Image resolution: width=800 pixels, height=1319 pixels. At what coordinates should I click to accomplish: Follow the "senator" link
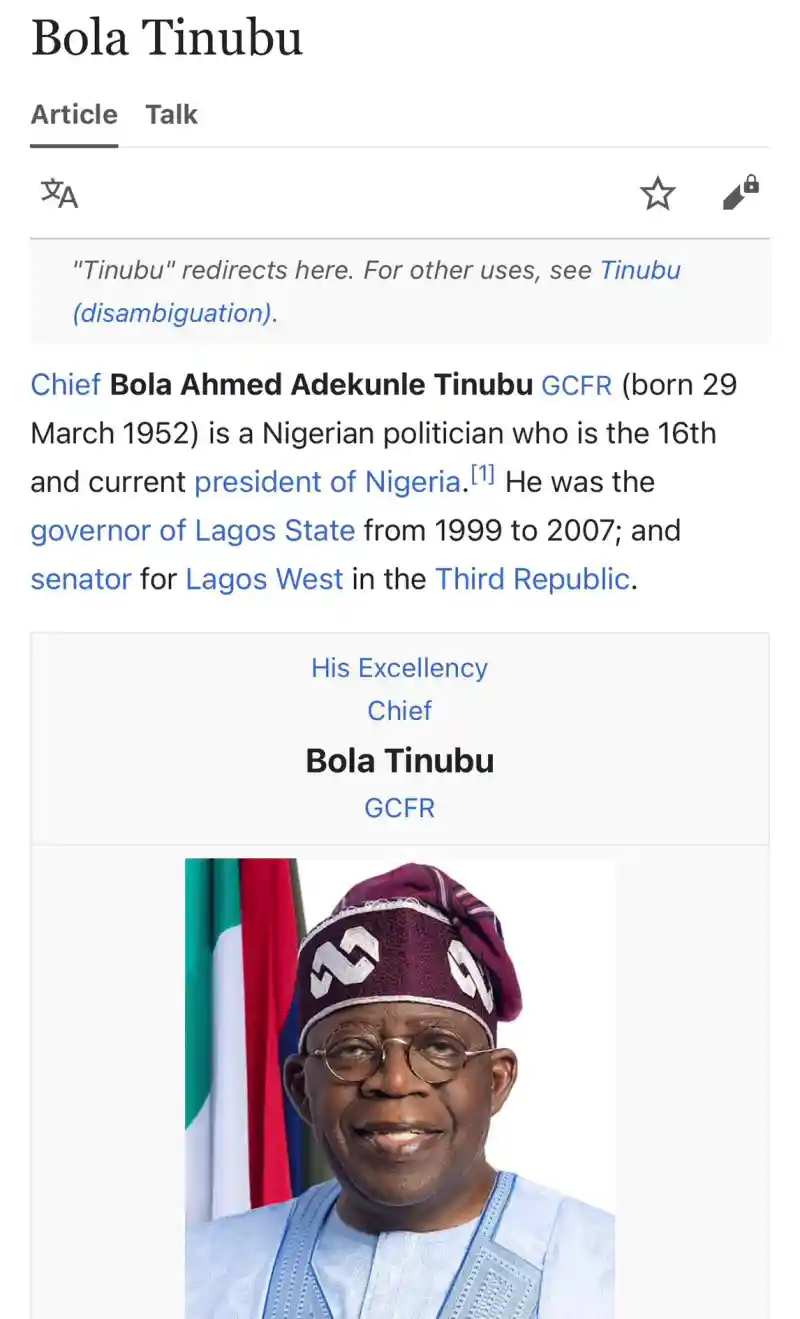click(80, 579)
